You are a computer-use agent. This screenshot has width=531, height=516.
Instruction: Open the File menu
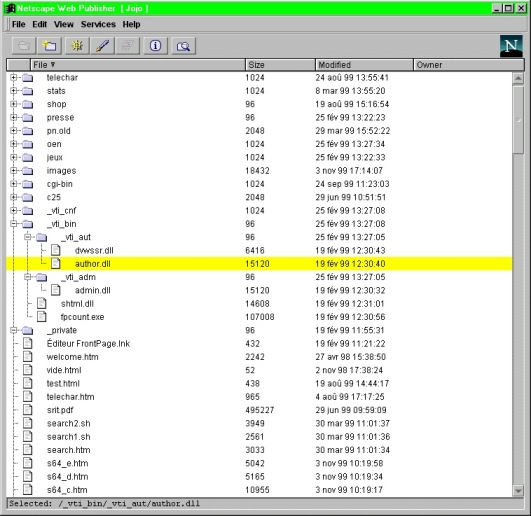[x=19, y=24]
